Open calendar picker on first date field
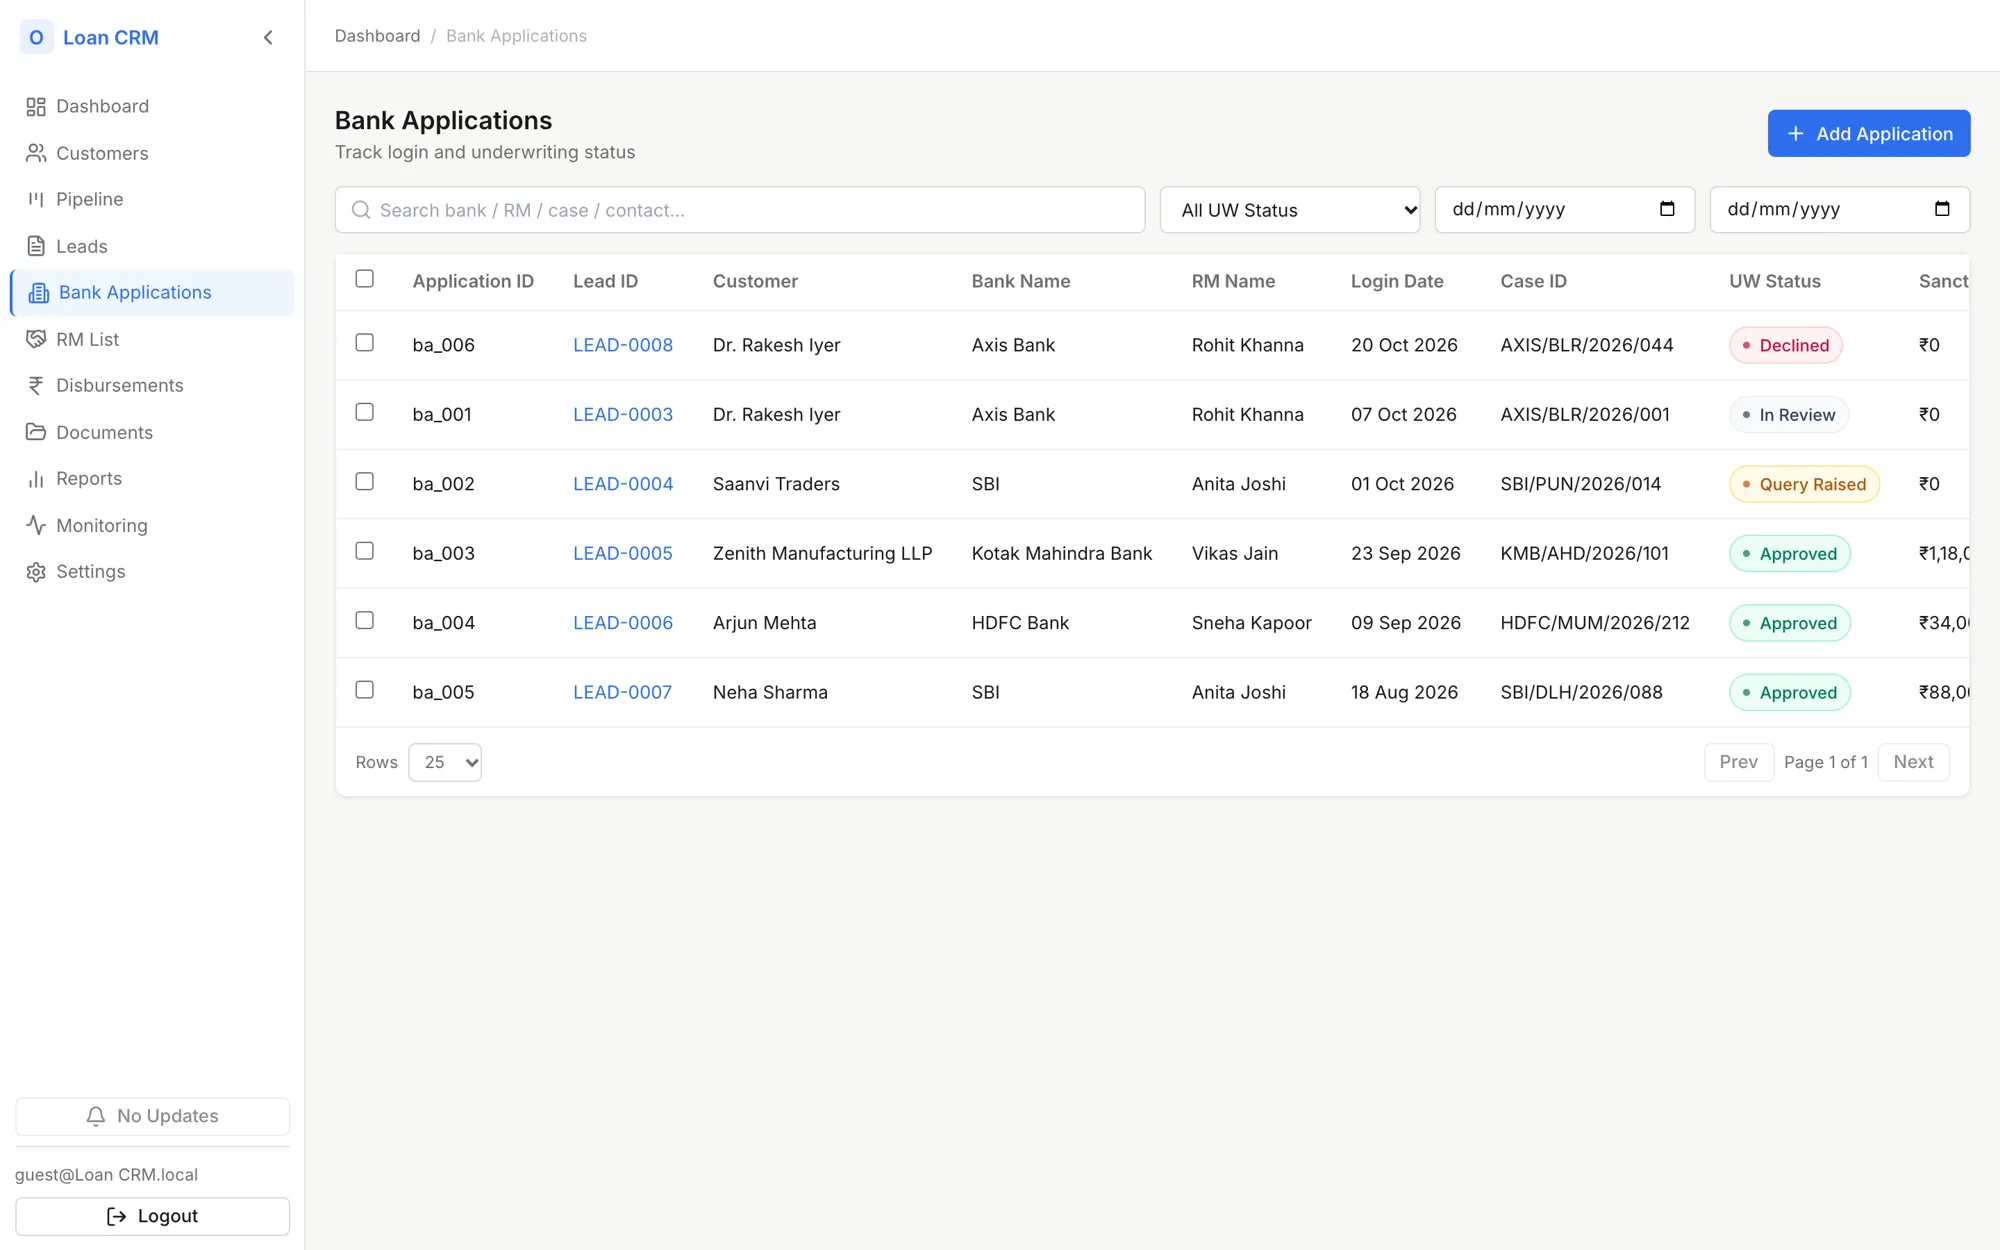This screenshot has width=2000, height=1250. [1667, 209]
